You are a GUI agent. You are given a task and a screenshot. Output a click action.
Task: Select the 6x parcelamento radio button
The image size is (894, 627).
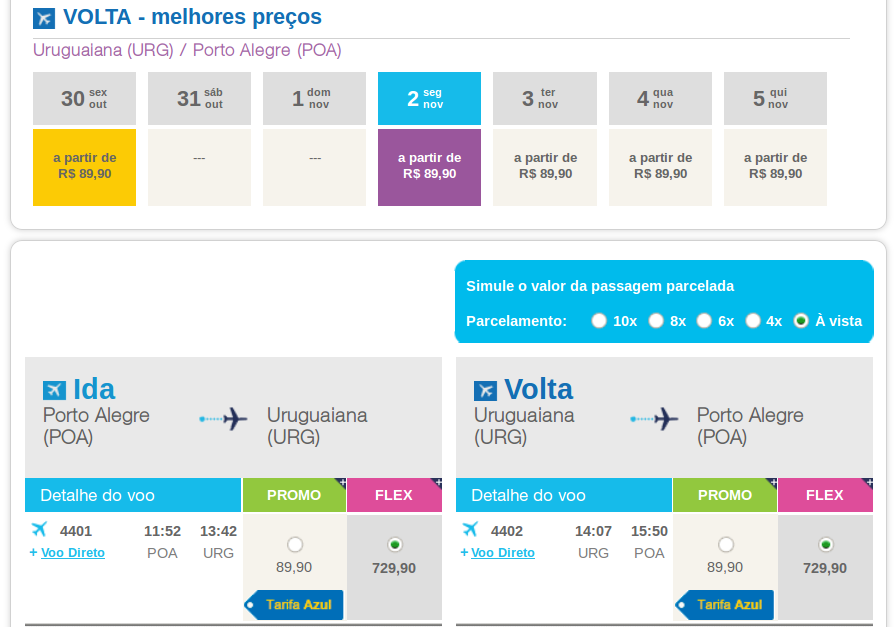point(704,321)
